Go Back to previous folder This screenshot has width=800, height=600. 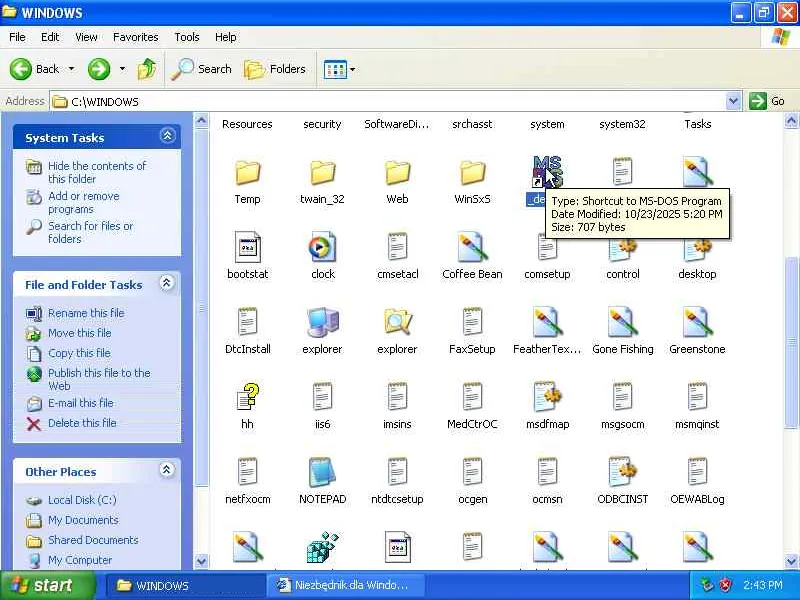(x=35, y=69)
